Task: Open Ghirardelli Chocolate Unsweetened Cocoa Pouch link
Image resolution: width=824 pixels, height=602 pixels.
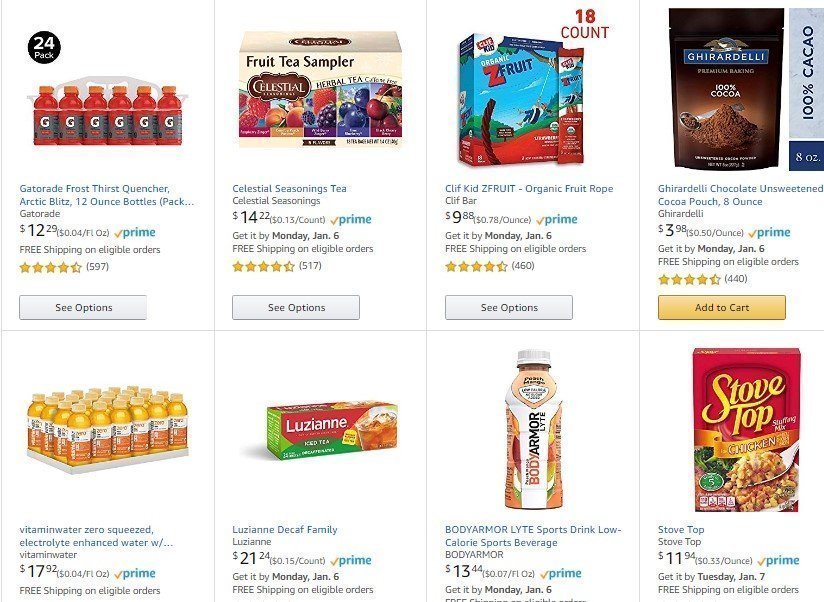Action: pos(740,195)
